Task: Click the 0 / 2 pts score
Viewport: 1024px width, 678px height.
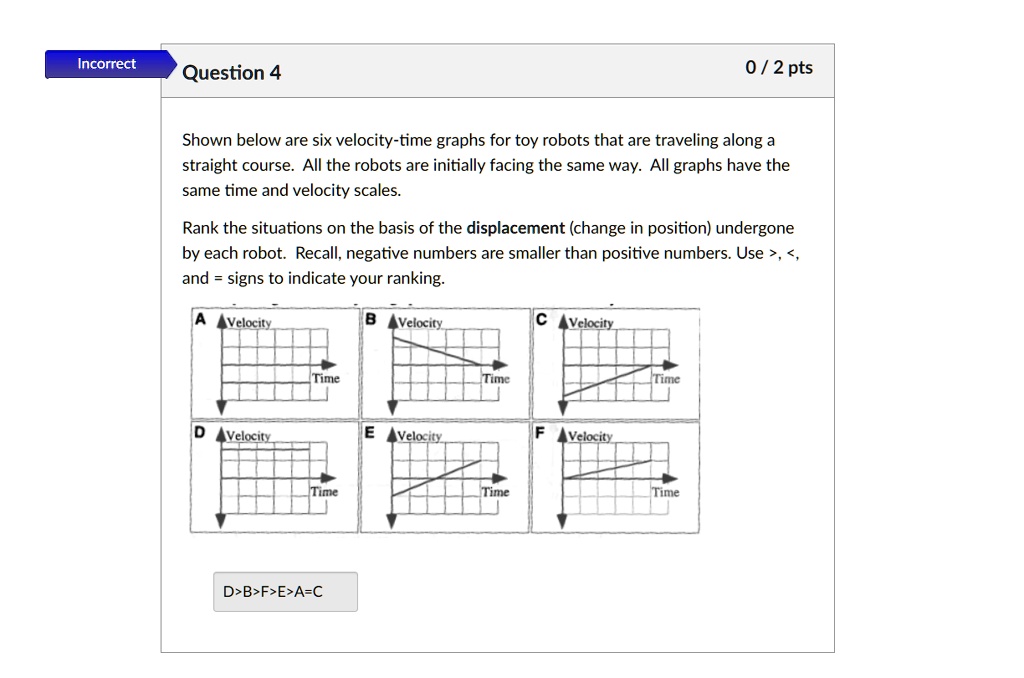Action: (x=779, y=68)
